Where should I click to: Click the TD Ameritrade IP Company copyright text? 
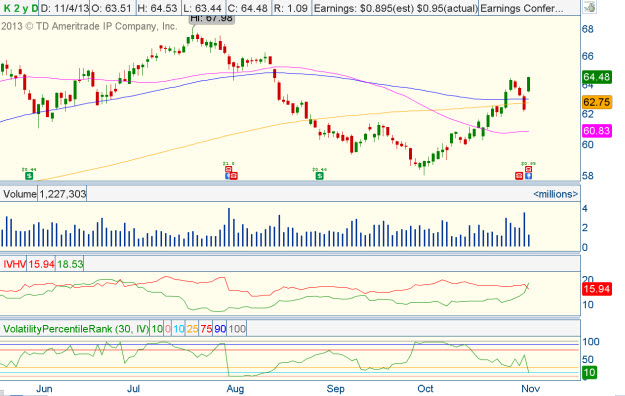coord(89,26)
